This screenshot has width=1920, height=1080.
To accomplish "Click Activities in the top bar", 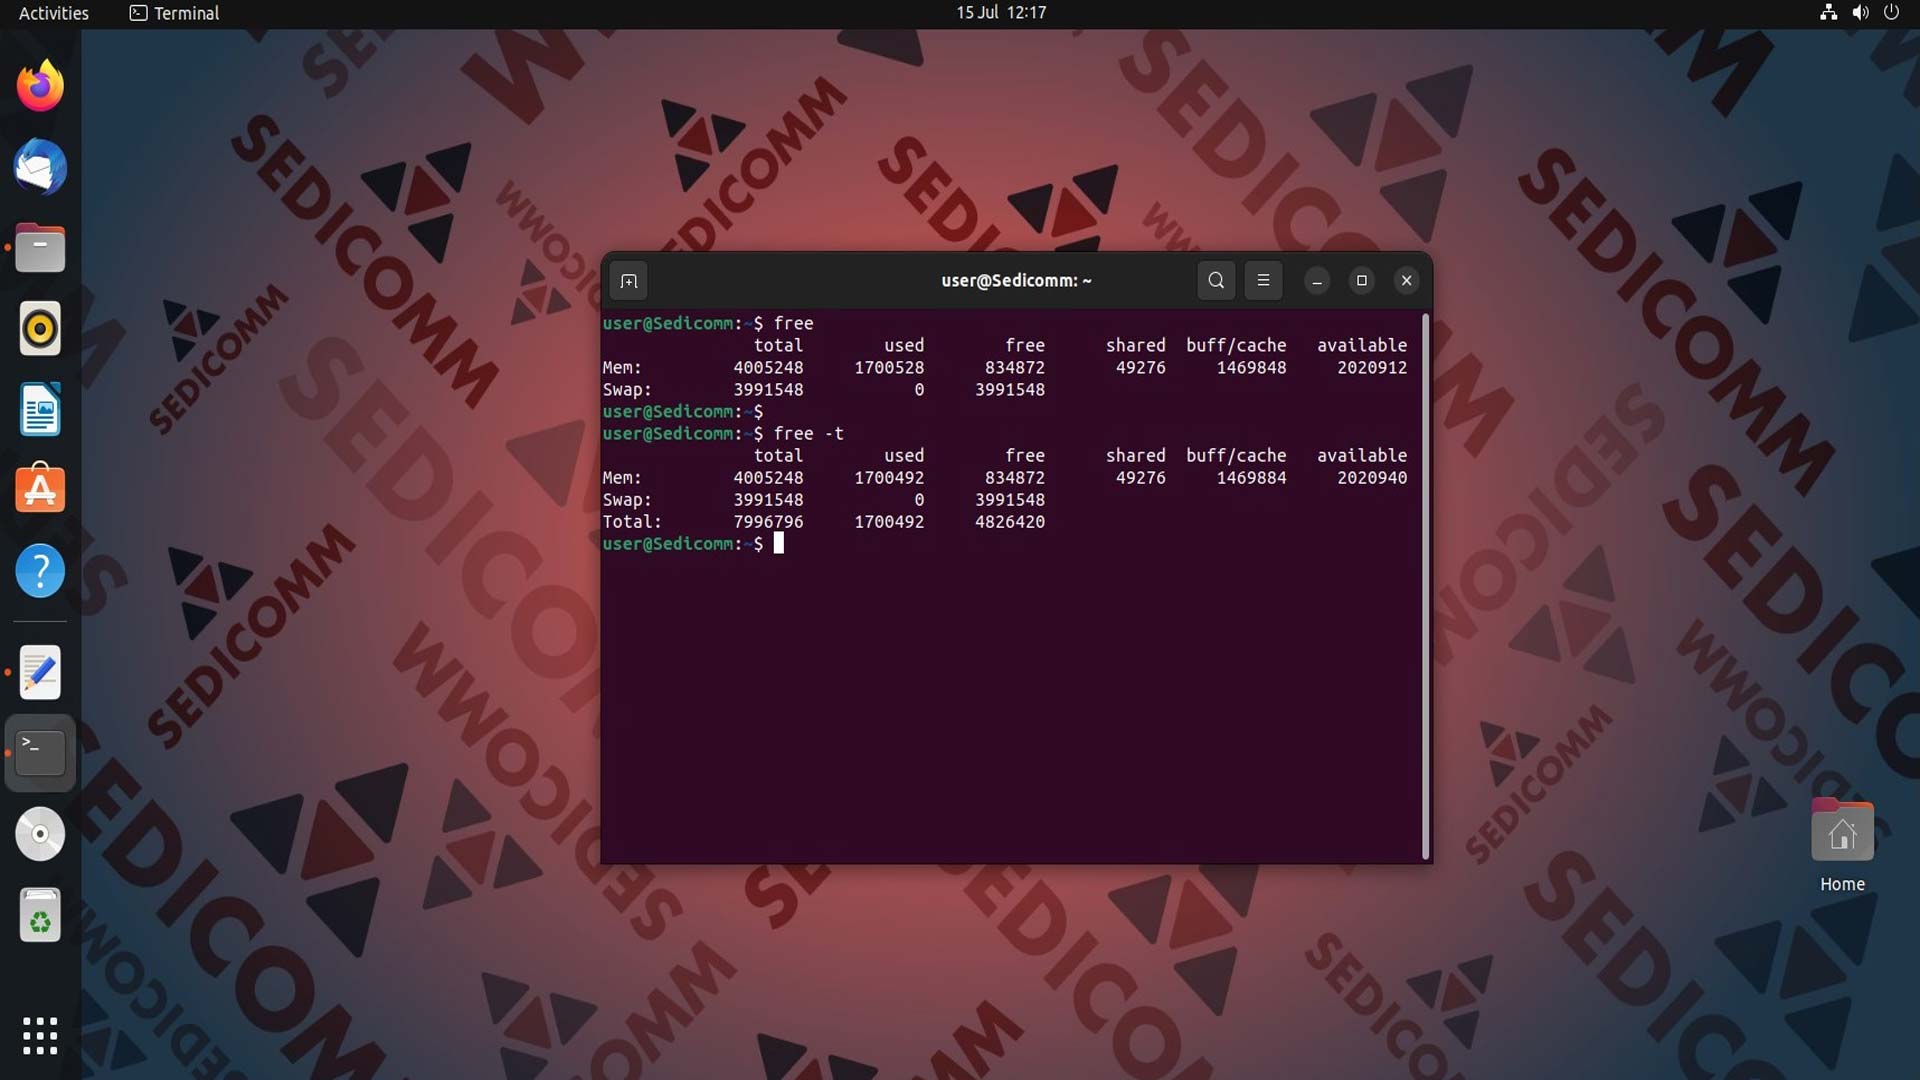I will (54, 13).
